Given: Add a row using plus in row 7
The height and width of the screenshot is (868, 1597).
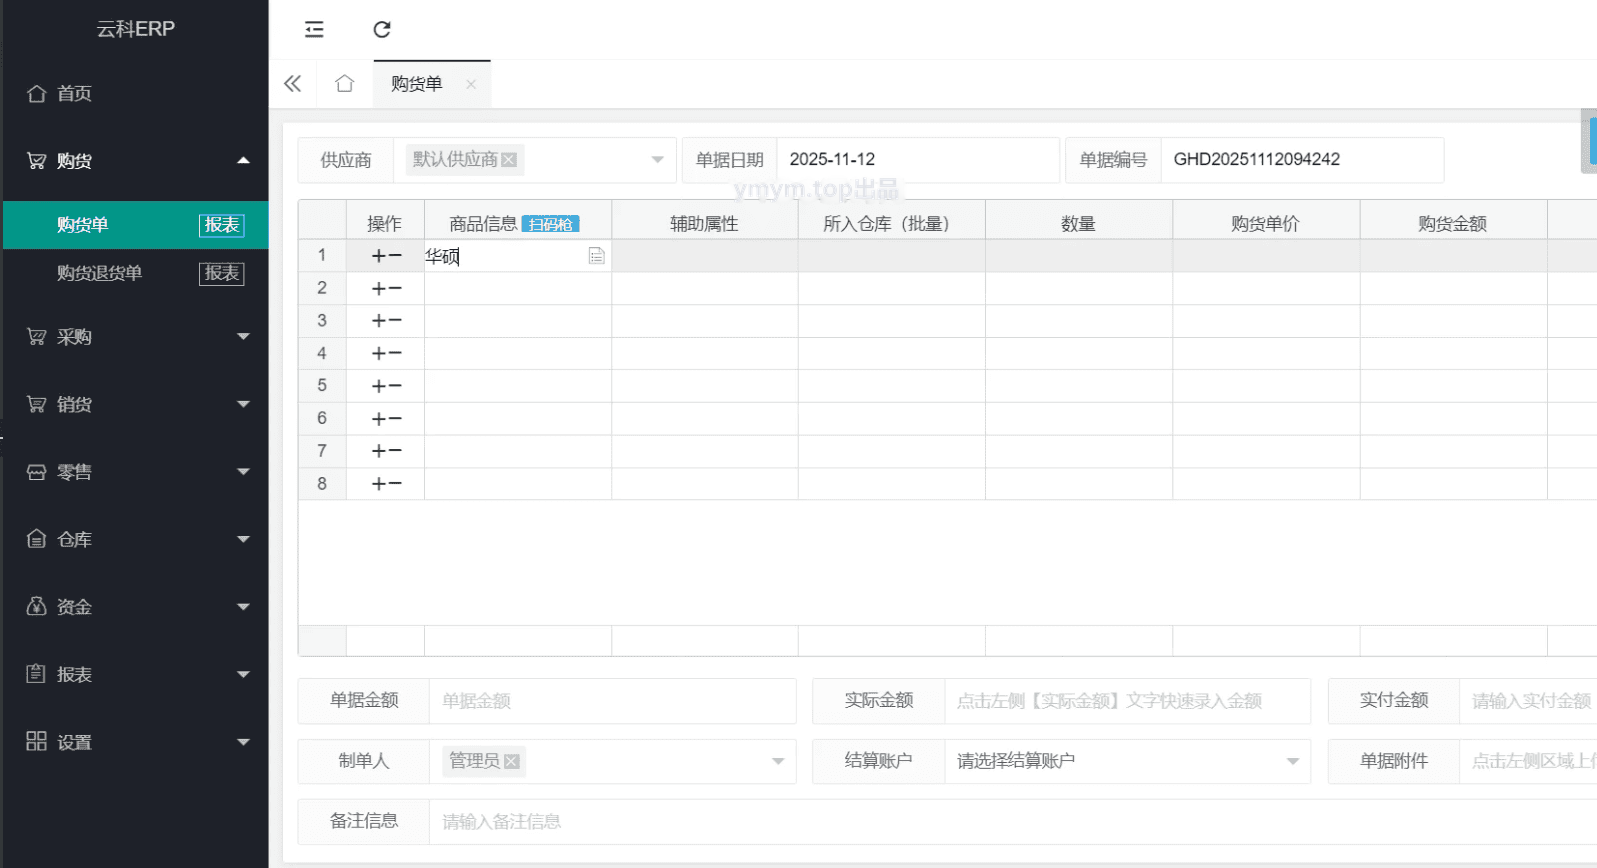Looking at the screenshot, I should click(379, 451).
